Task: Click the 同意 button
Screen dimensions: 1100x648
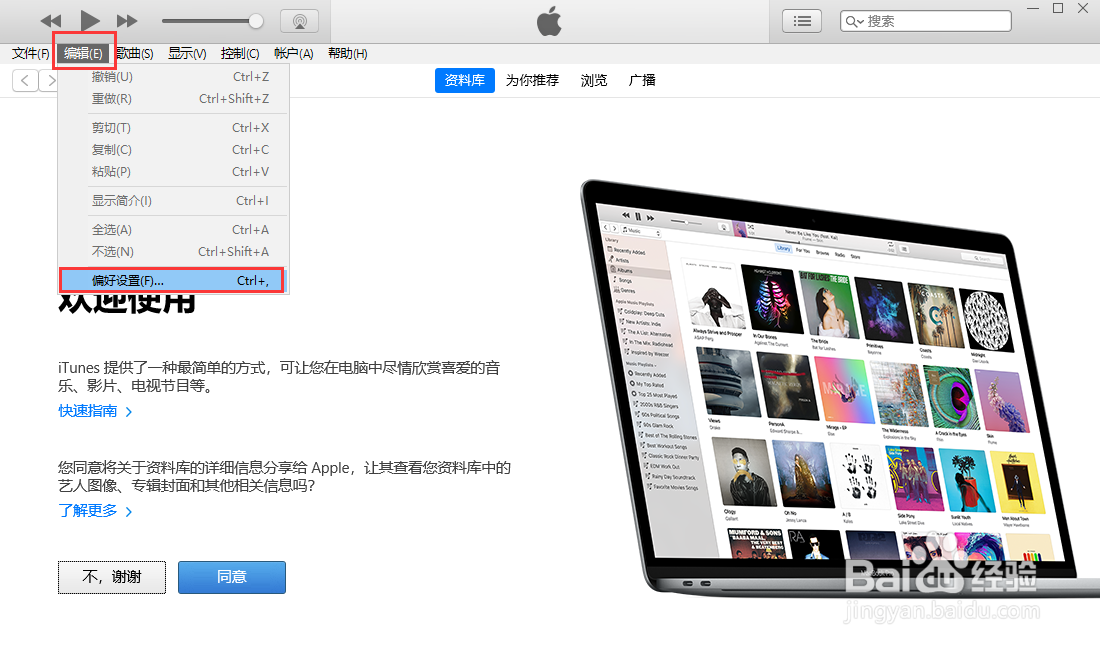Action: pos(232,577)
